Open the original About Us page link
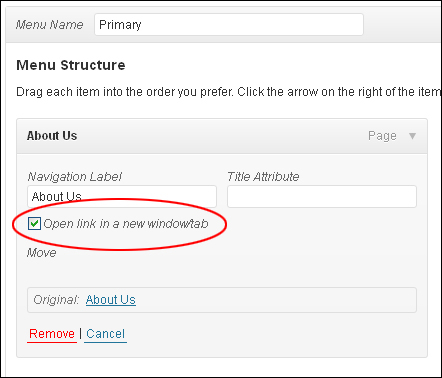 (x=111, y=300)
